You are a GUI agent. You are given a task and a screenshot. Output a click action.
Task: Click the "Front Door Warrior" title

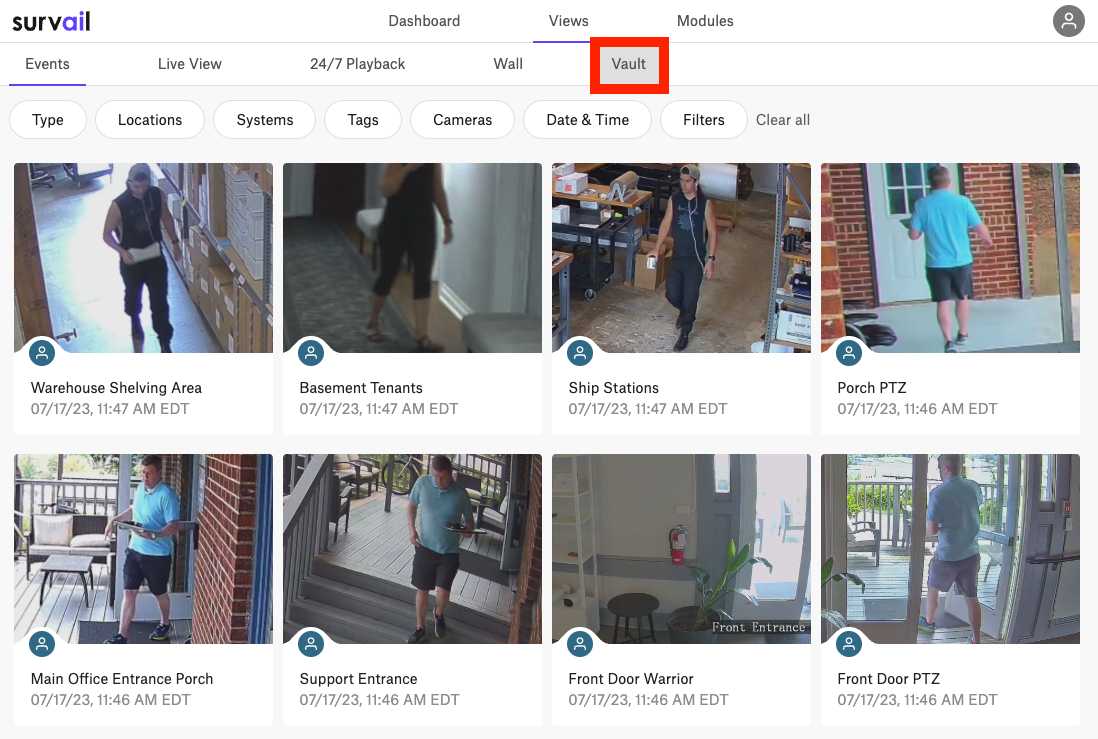click(x=631, y=679)
